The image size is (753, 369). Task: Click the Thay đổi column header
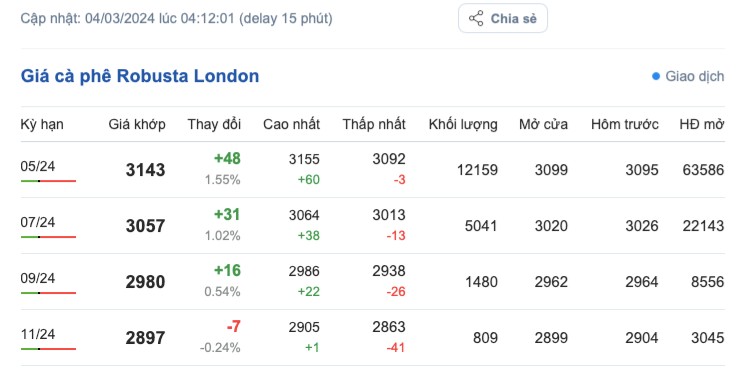click(214, 124)
